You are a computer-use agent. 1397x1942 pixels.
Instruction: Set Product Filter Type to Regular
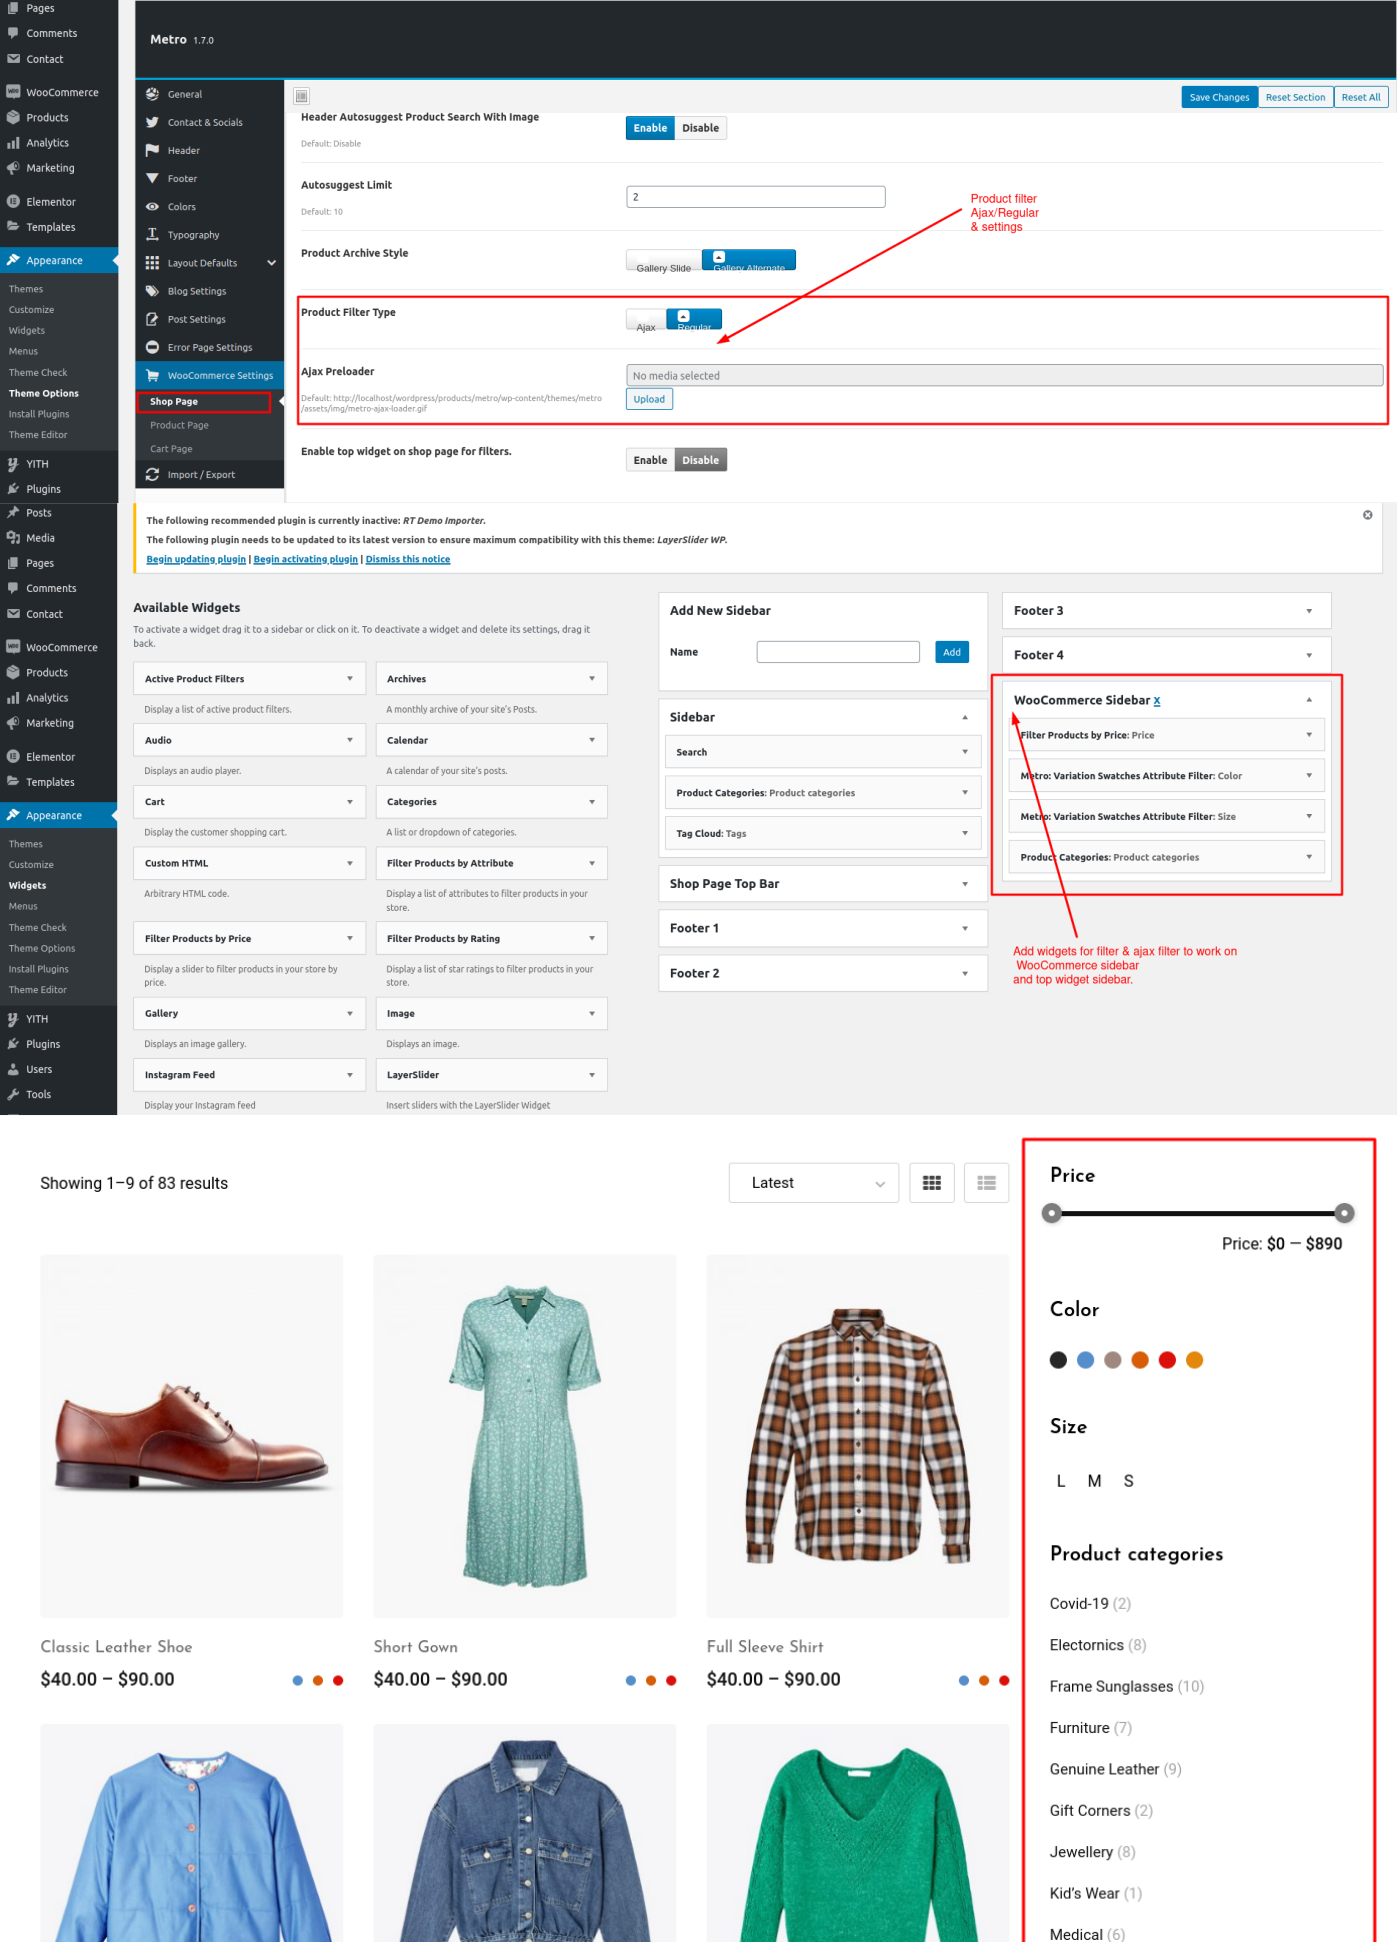click(694, 319)
